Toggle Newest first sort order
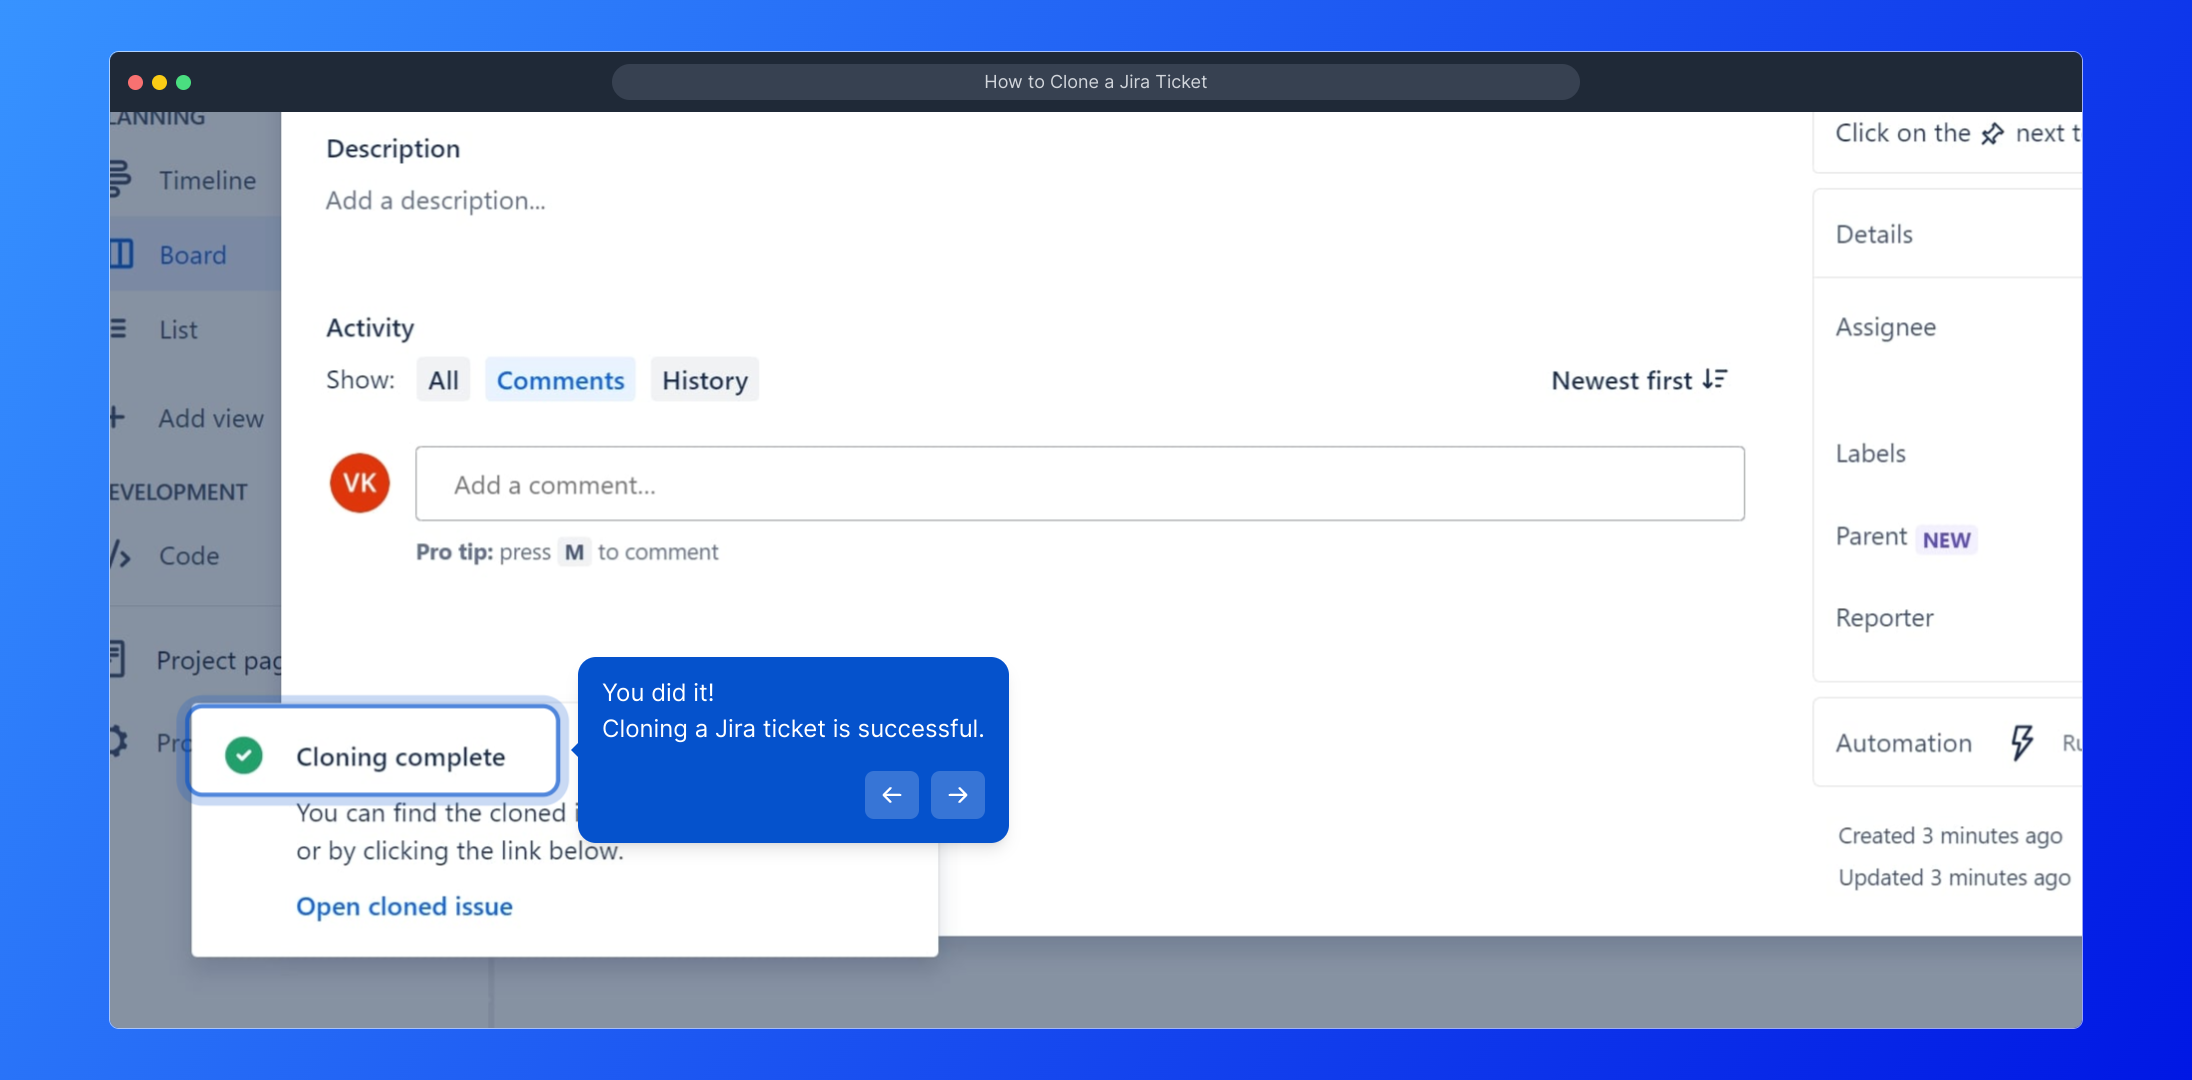This screenshot has height=1080, width=2192. [x=1638, y=380]
